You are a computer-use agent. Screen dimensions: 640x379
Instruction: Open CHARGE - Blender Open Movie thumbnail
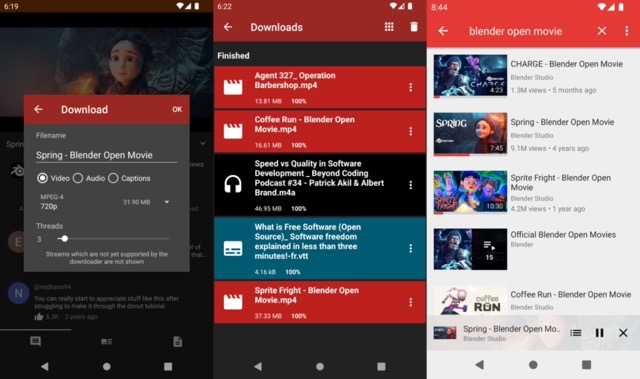470,76
